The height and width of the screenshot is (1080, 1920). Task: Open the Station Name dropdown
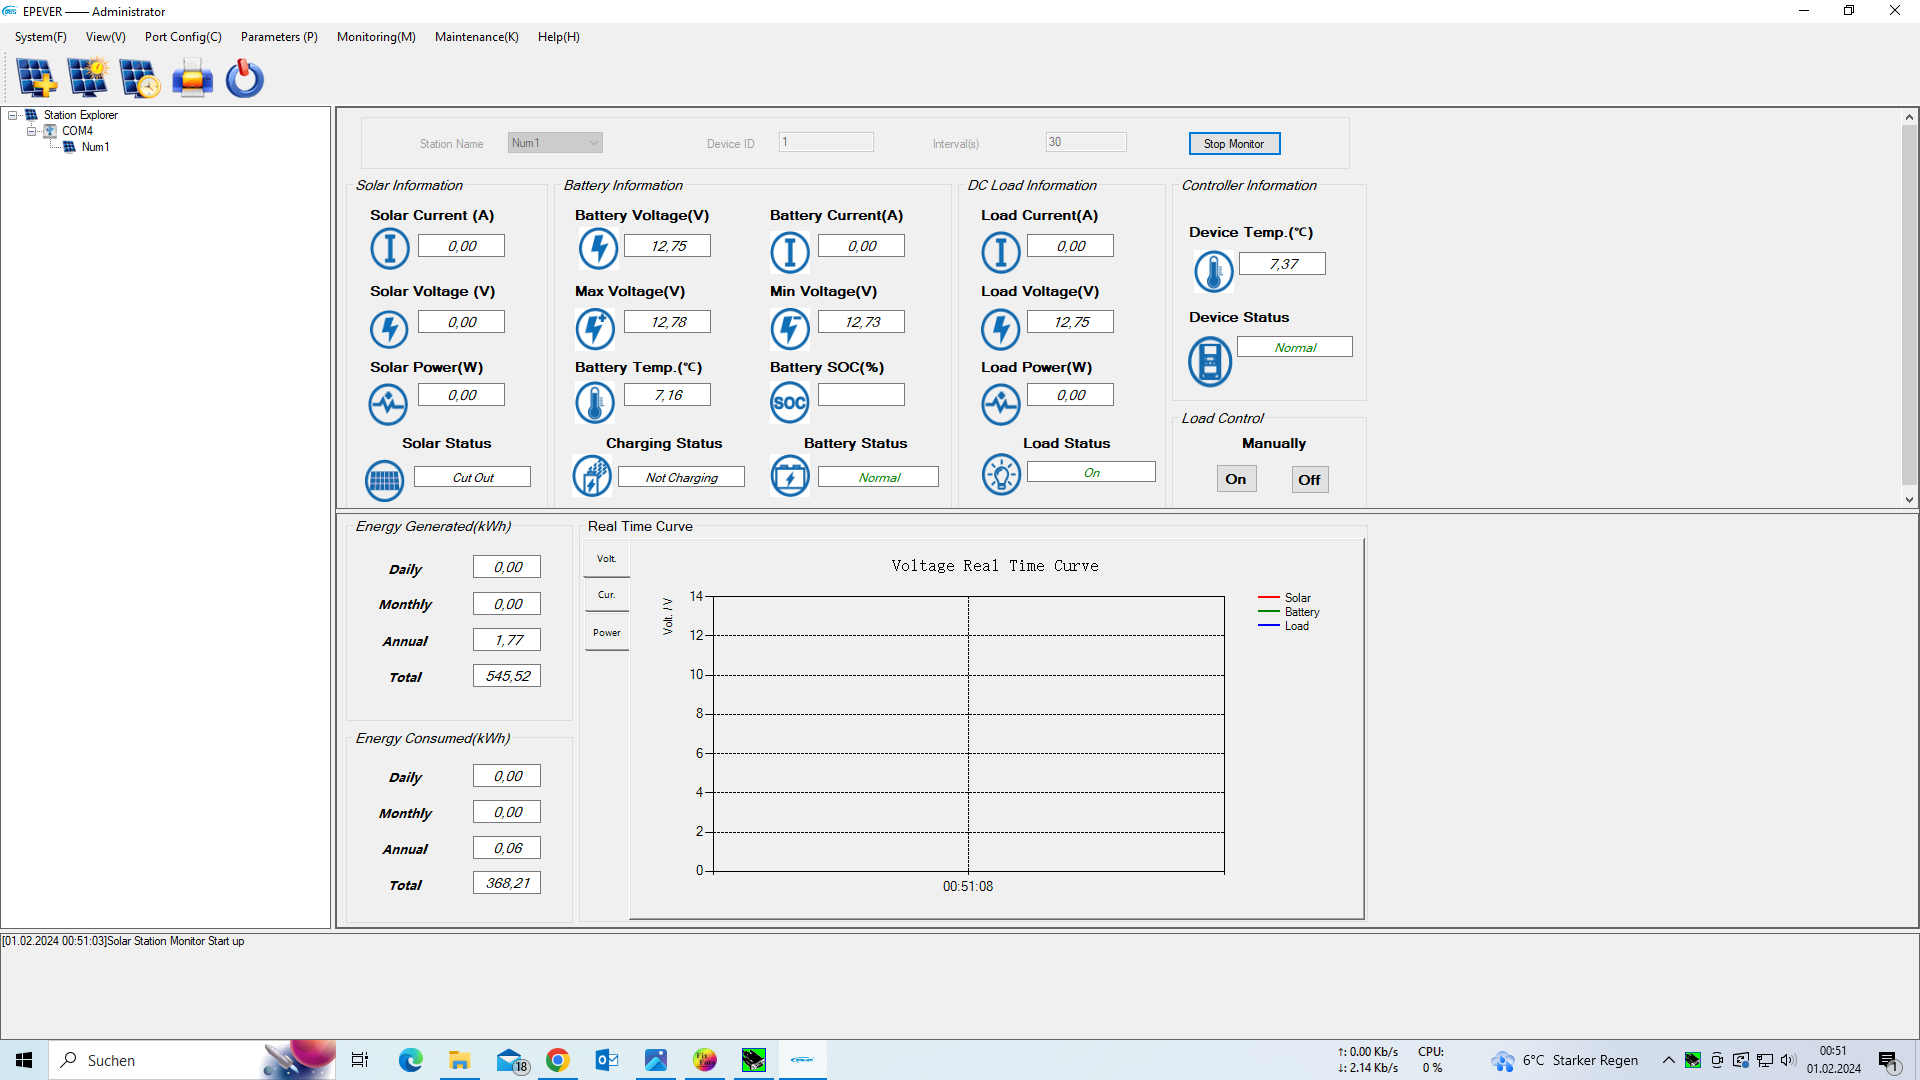(593, 143)
